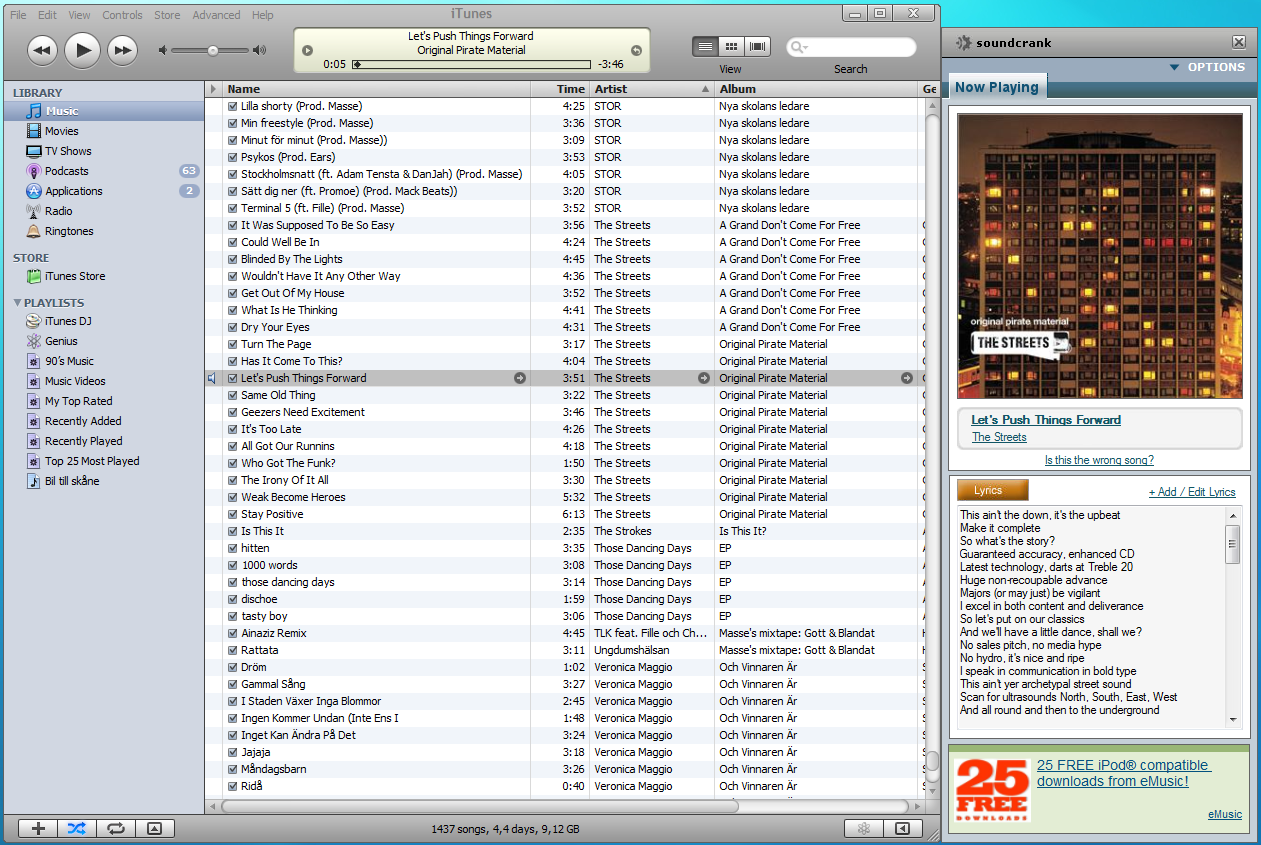Toggle checkbox for Could Well Be In
The height and width of the screenshot is (845, 1261).
[233, 242]
